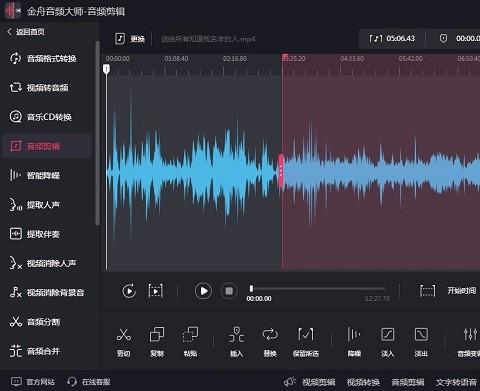
Task: Apply the 降噪 noise reduction tool
Action: tap(354, 341)
